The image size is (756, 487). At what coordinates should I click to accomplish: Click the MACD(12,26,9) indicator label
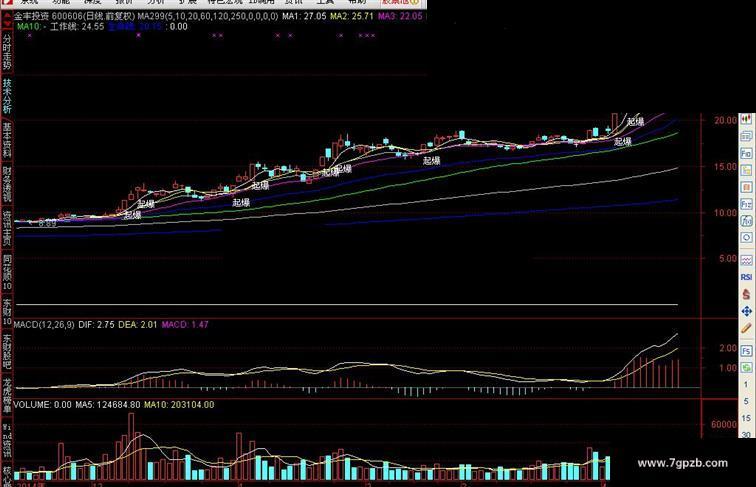(44, 325)
